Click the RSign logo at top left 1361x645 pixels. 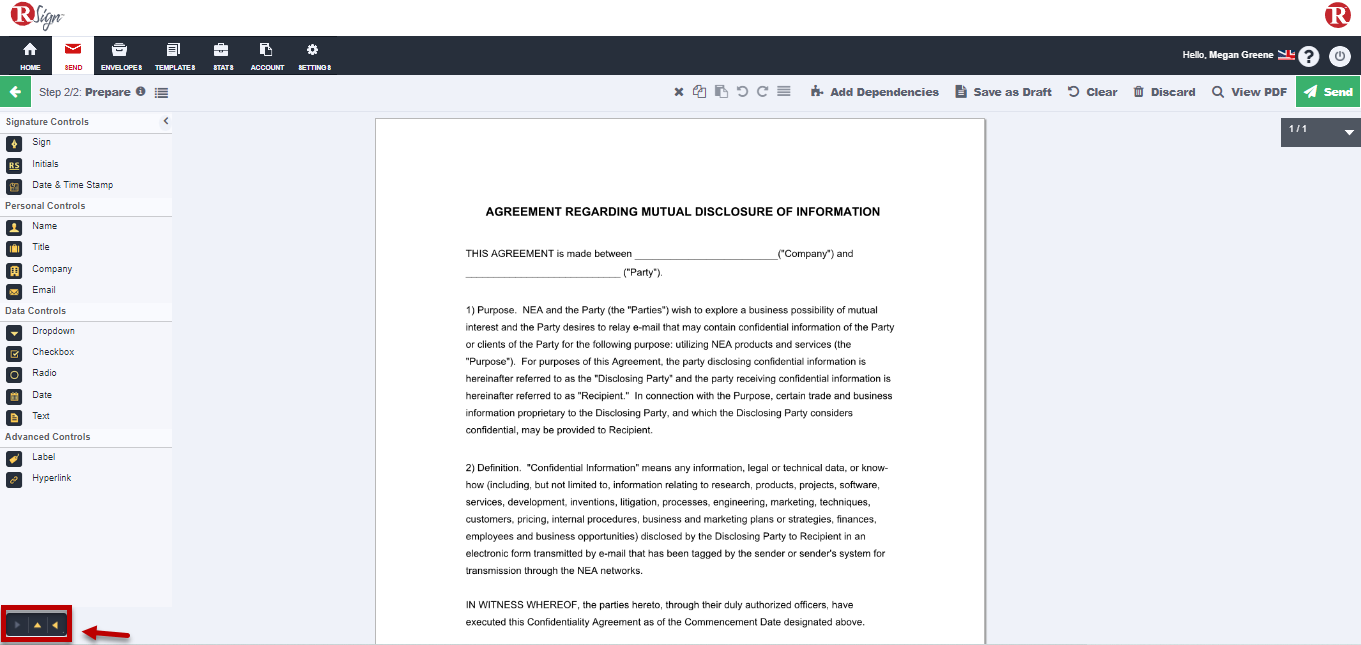point(39,15)
